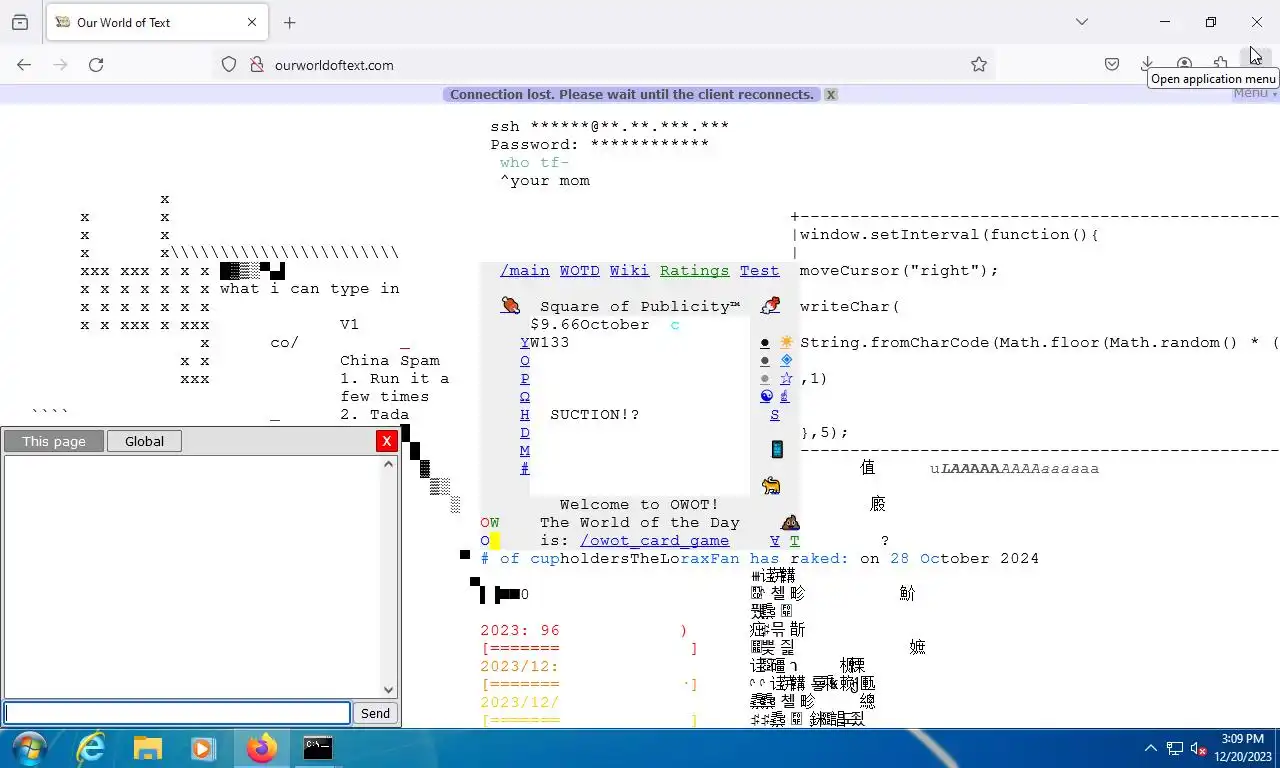Show site security lock info
The height and width of the screenshot is (768, 1280).
coord(256,64)
